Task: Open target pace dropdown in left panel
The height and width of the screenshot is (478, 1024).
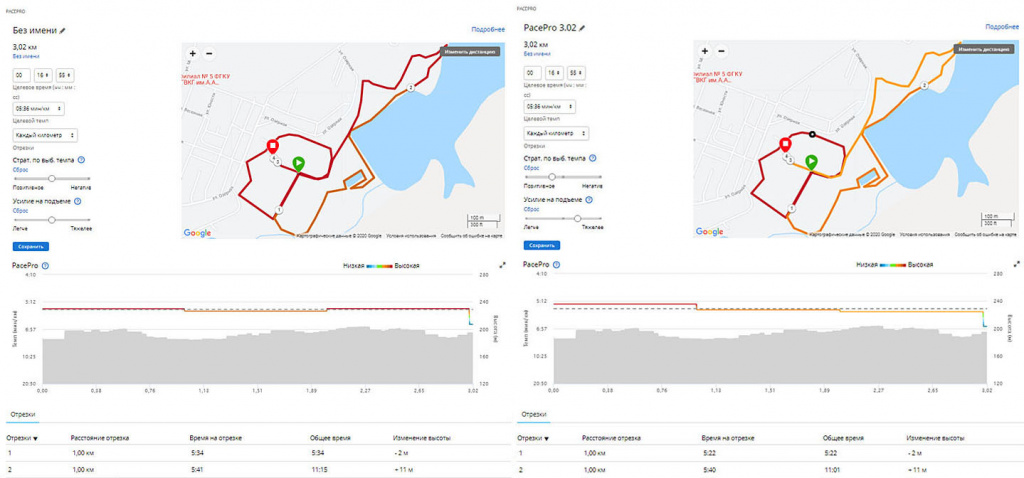Action: tap(38, 108)
